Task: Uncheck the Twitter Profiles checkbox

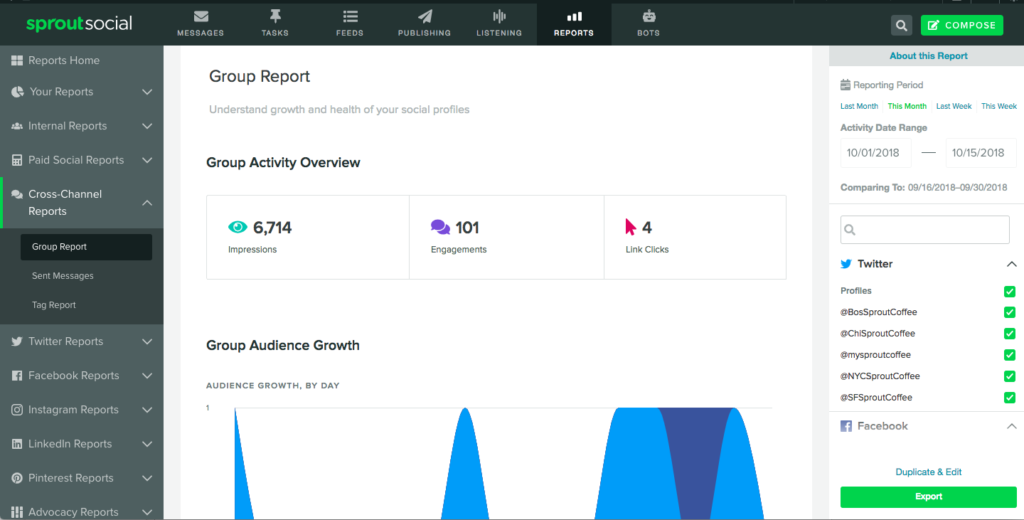Action: coord(1010,291)
